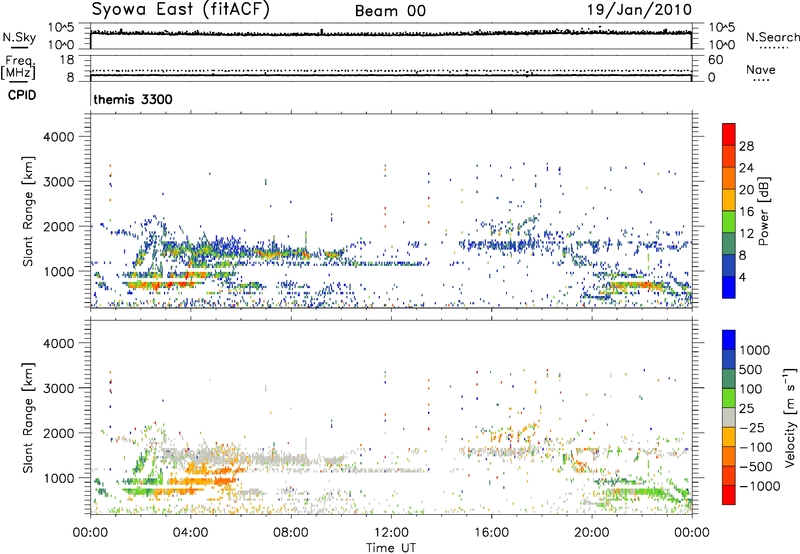The width and height of the screenshot is (800, 554).
Task: Click the '500' Velocity colorbar tick label
Action: click(x=751, y=369)
